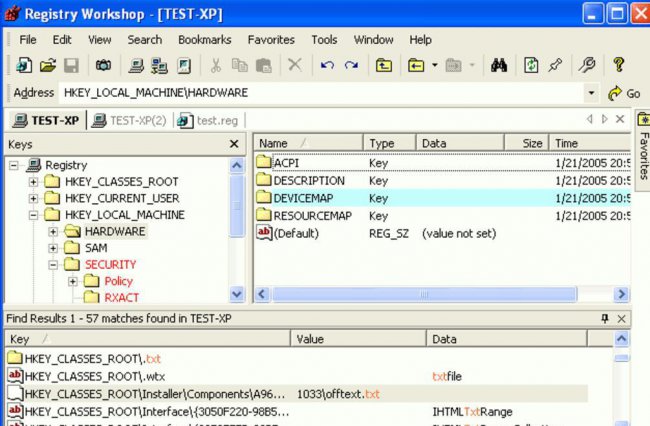Expand the SAM key
The height and width of the screenshot is (426, 650).
pyautogui.click(x=53, y=248)
